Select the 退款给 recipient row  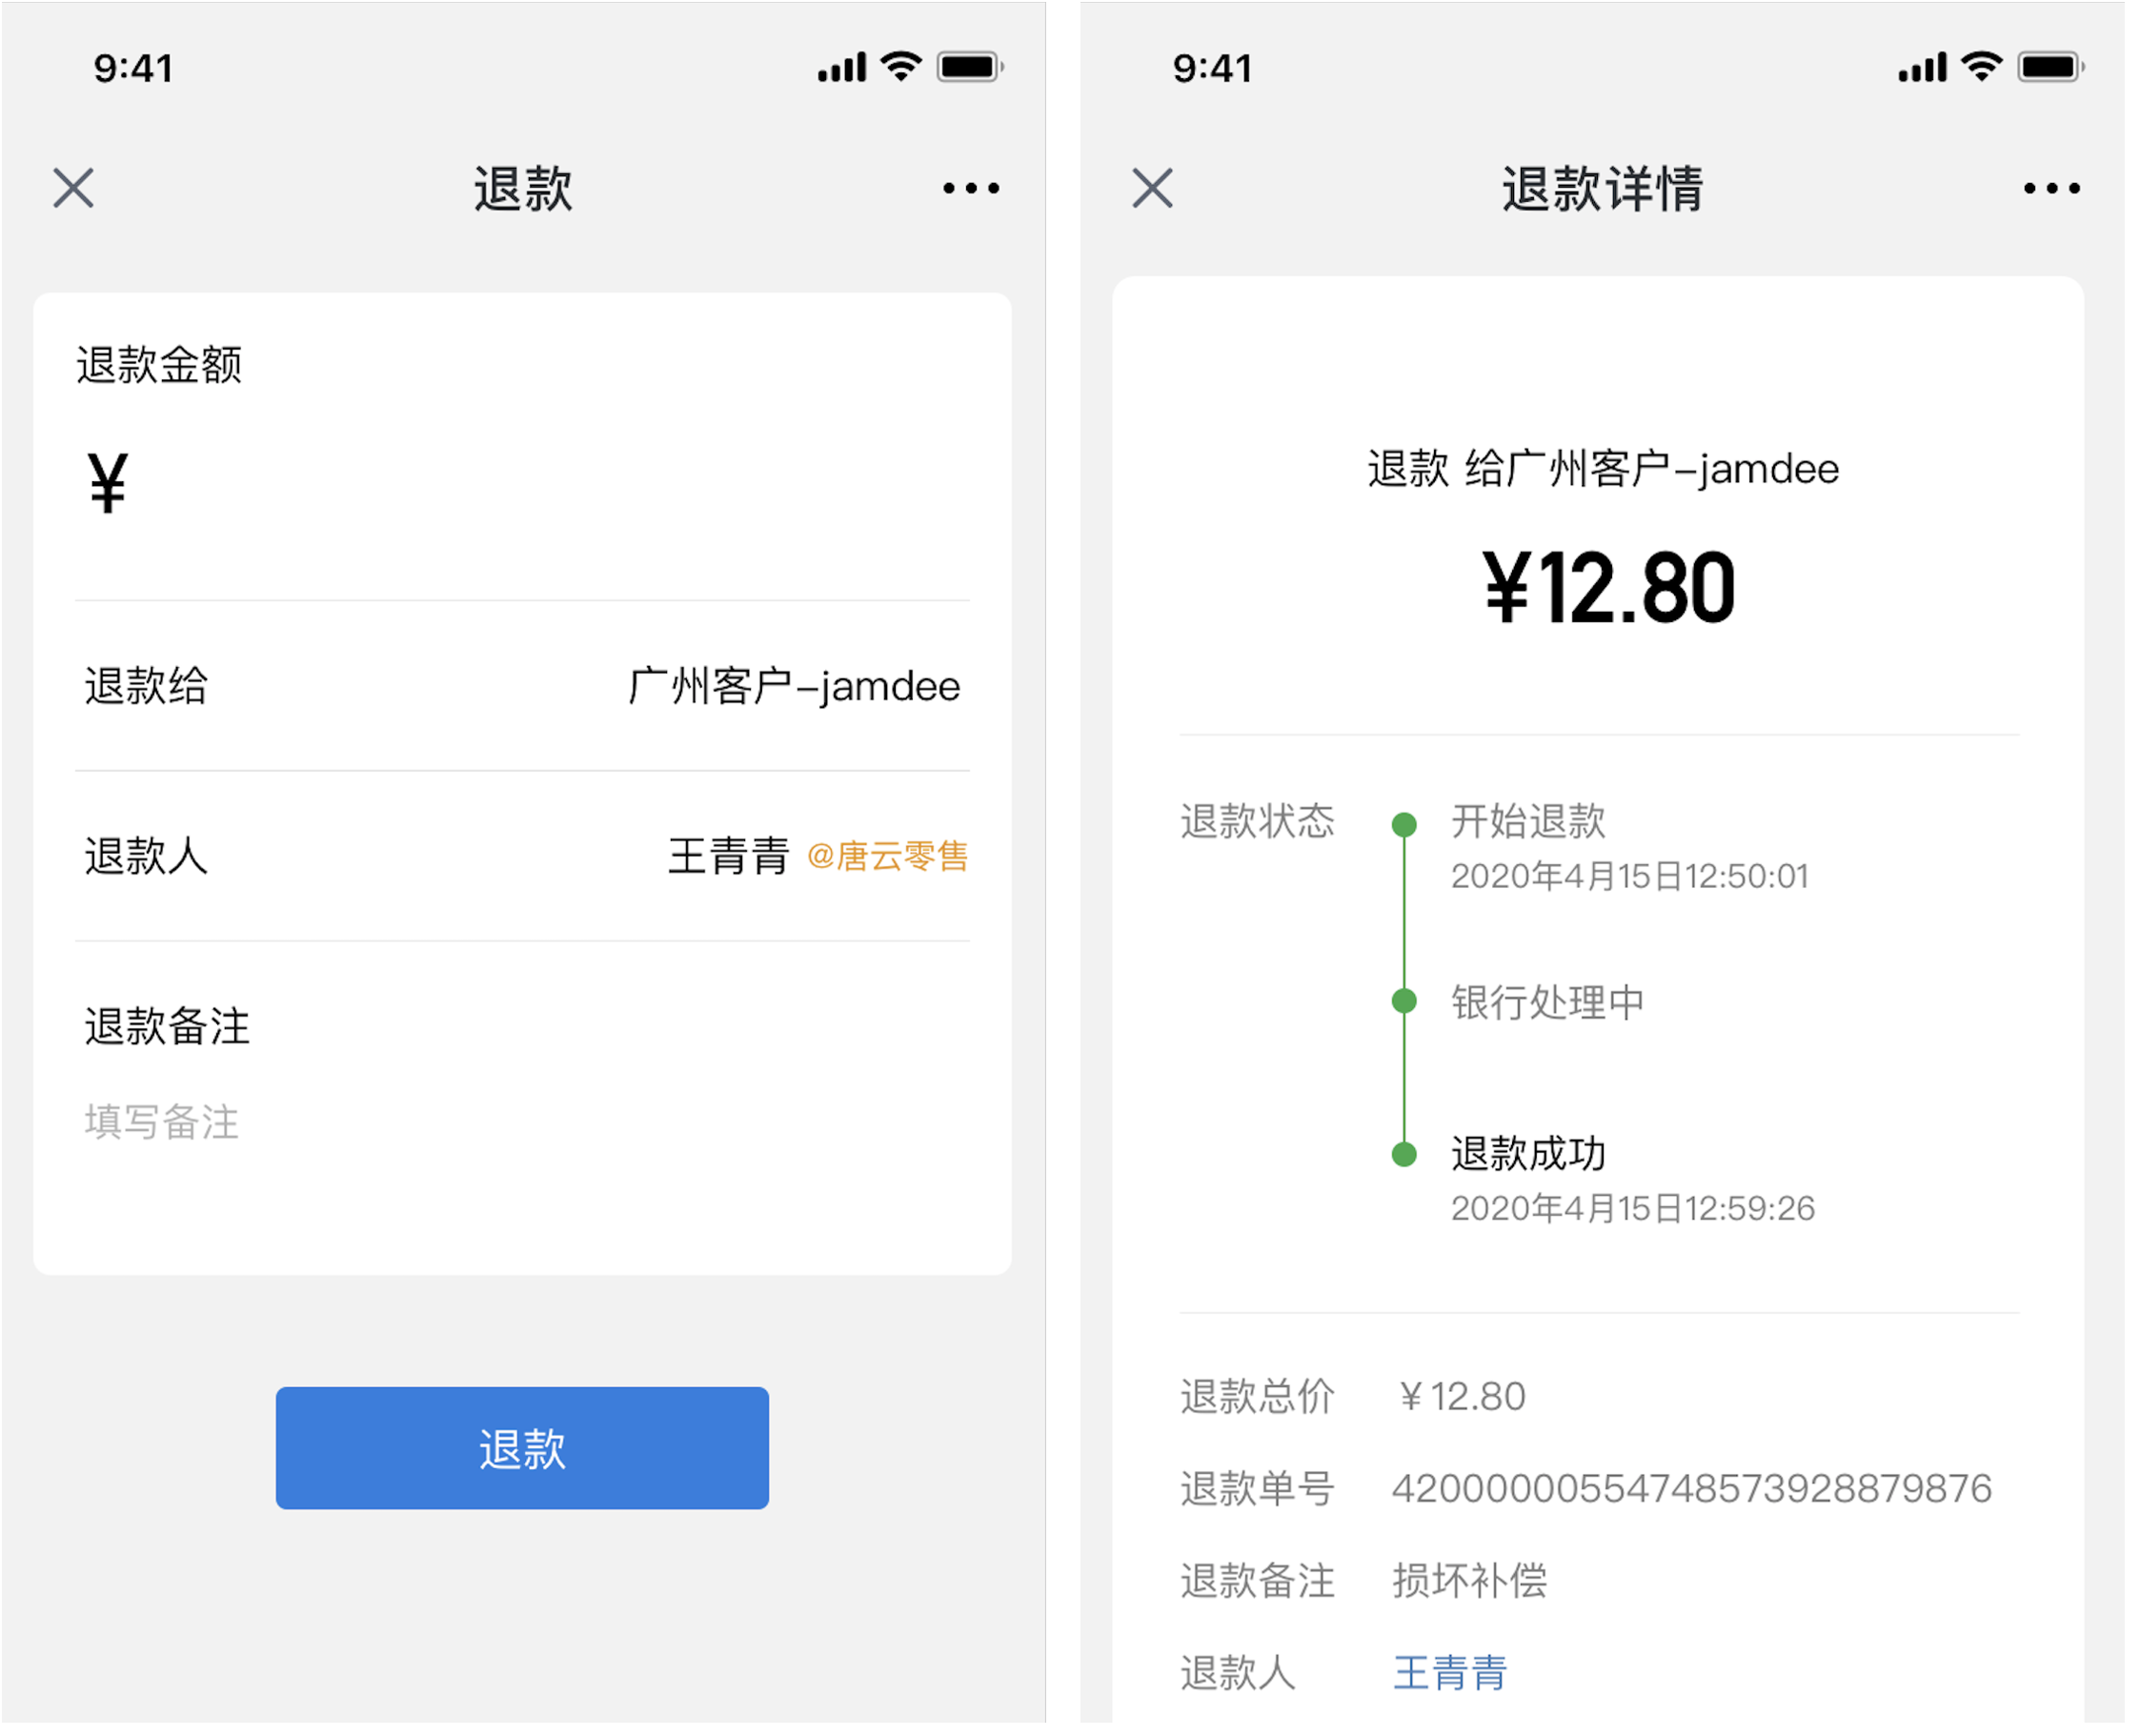pos(522,687)
